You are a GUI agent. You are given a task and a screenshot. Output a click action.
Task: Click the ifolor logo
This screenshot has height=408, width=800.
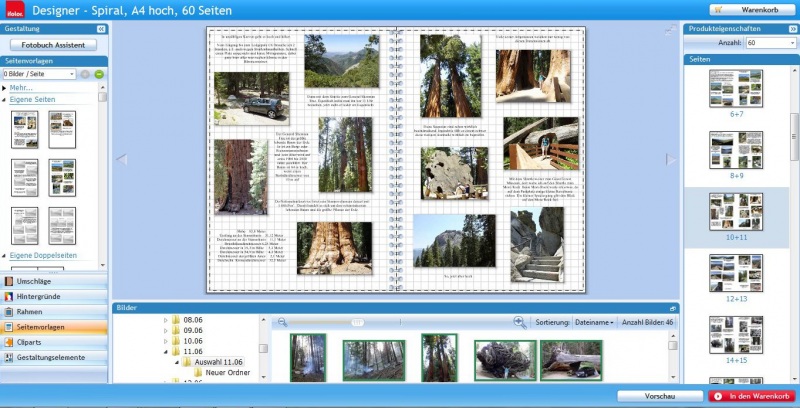coord(15,10)
